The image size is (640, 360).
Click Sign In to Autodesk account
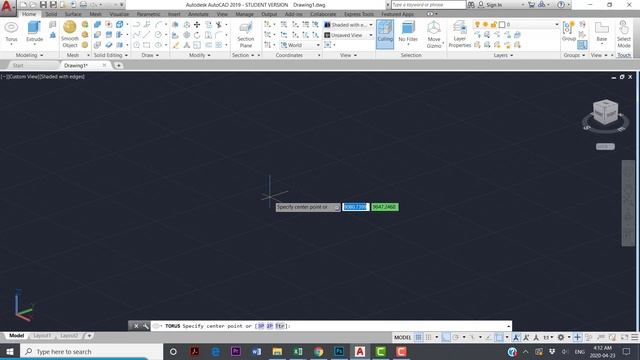pos(494,5)
